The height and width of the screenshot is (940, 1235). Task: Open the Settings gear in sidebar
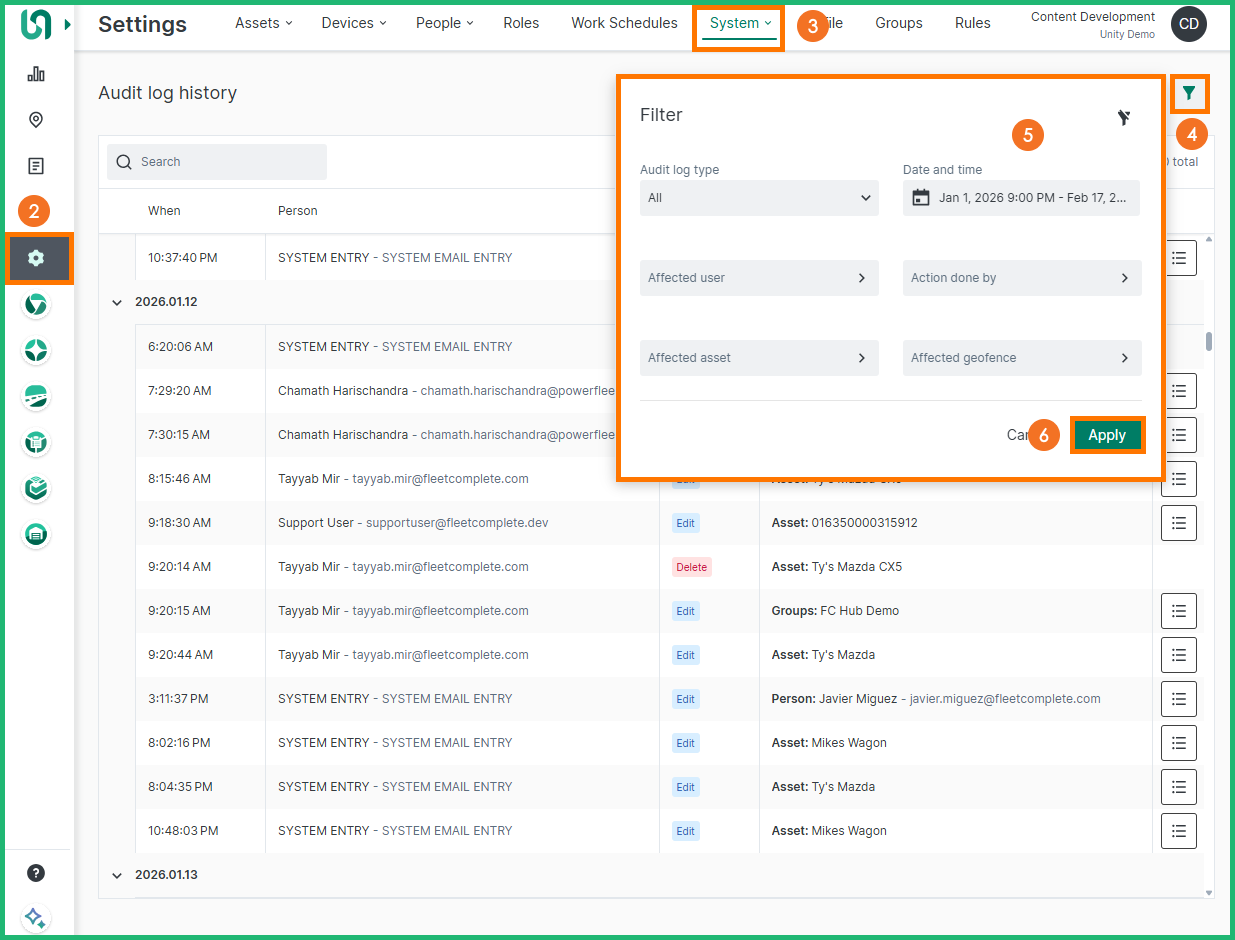tap(36, 258)
